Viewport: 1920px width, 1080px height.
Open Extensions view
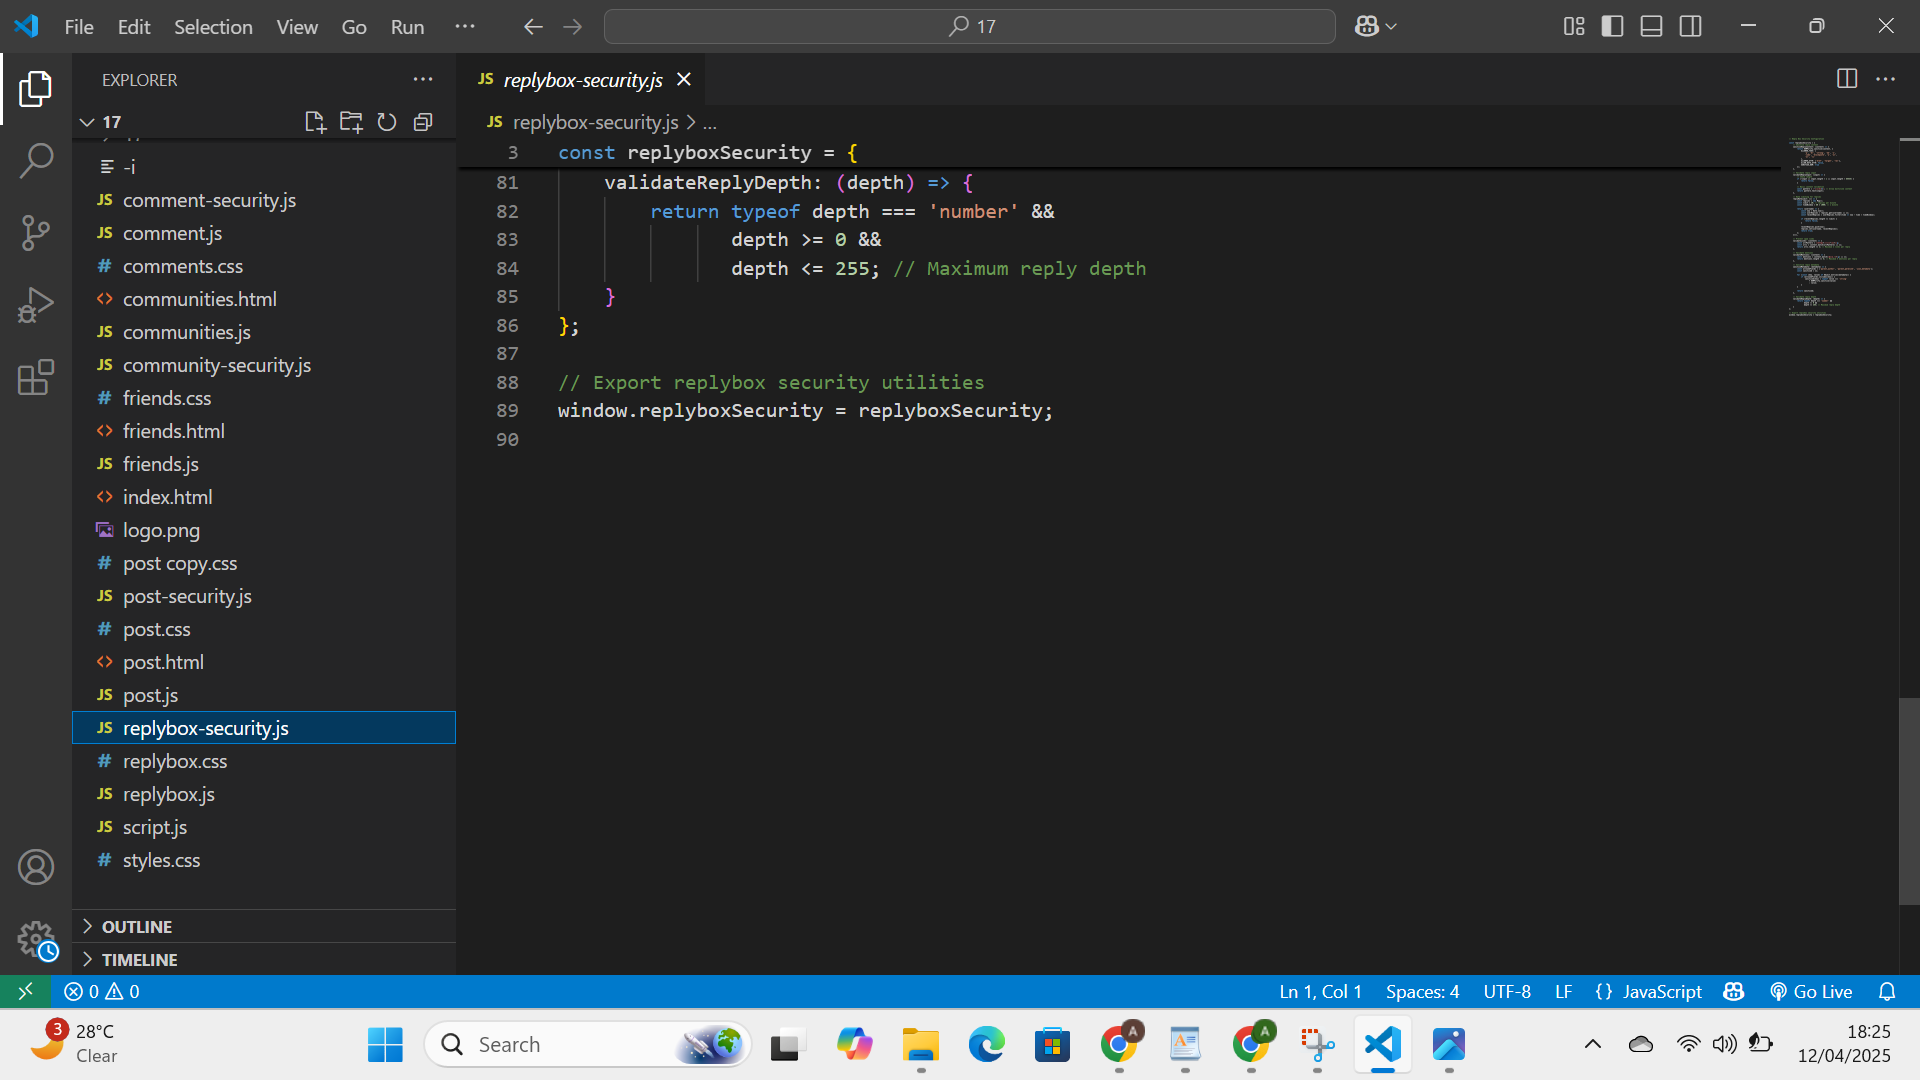coord(36,377)
